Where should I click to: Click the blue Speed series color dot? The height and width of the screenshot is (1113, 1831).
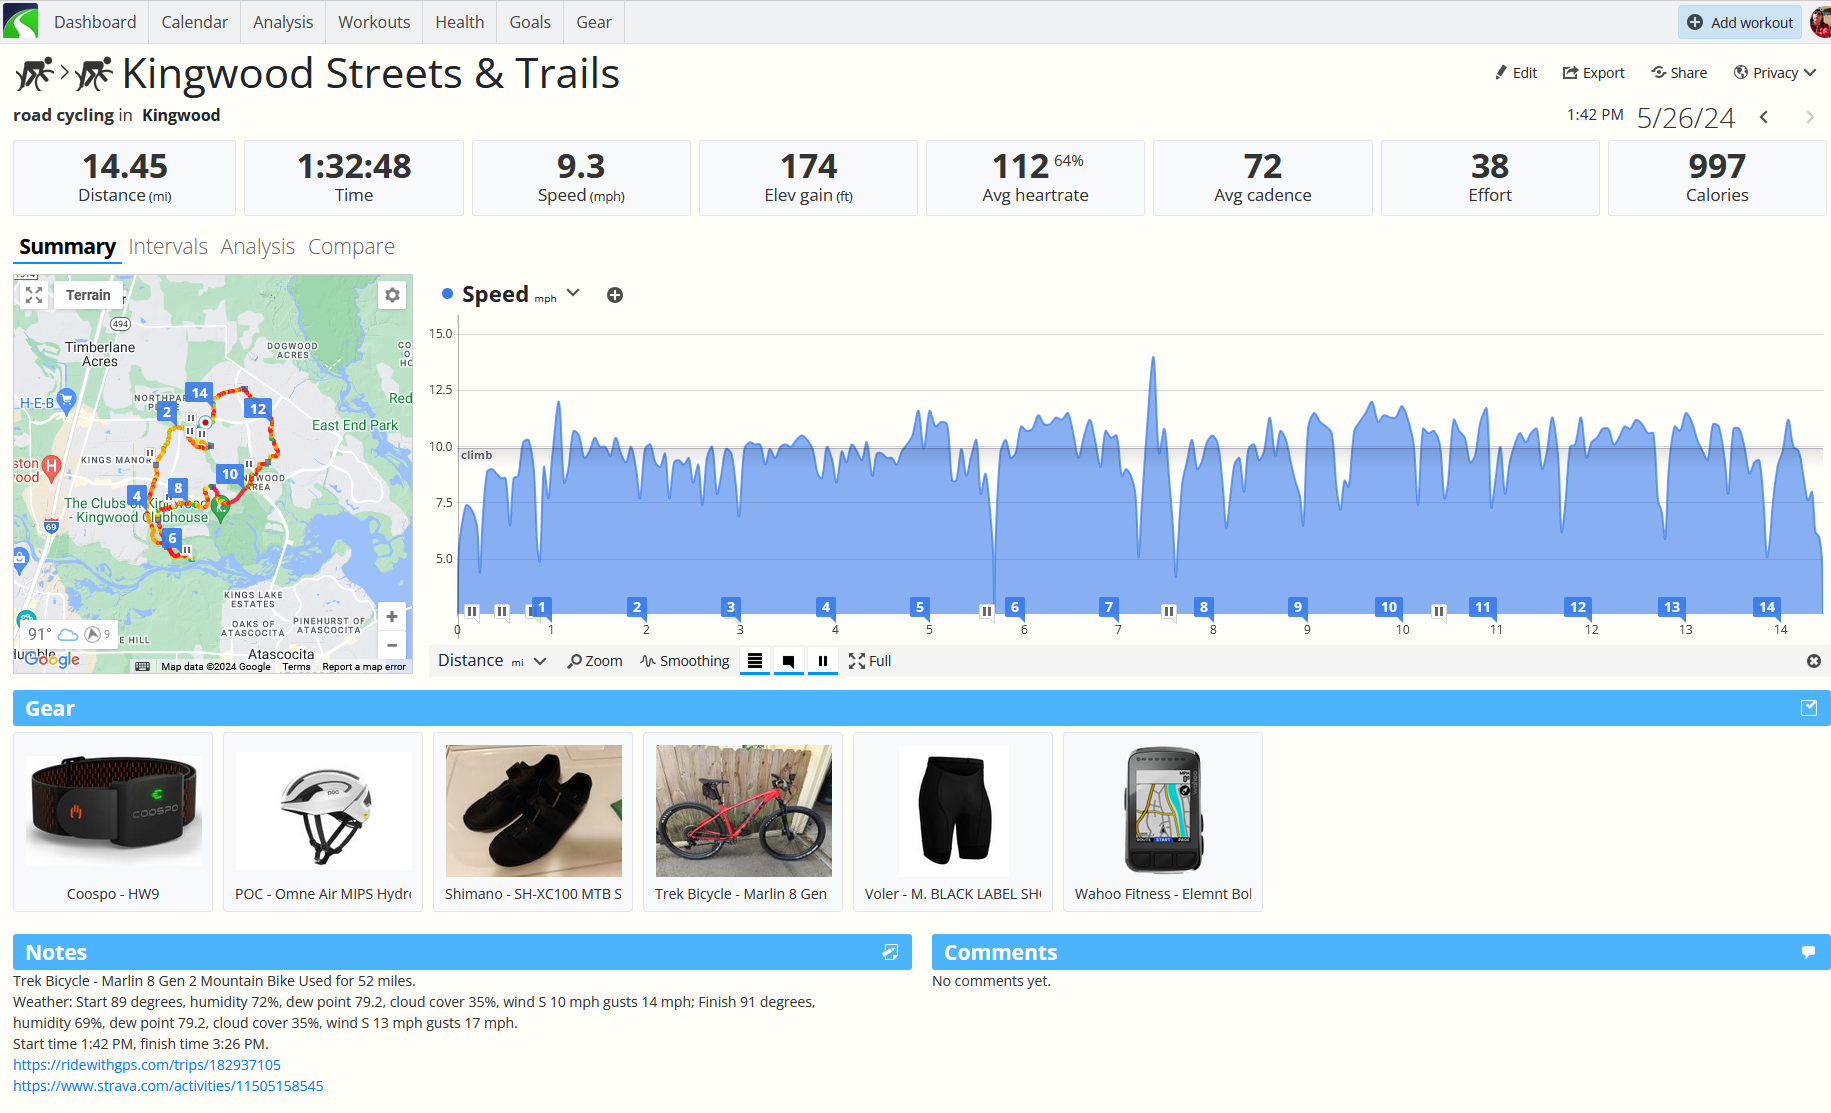tap(448, 294)
